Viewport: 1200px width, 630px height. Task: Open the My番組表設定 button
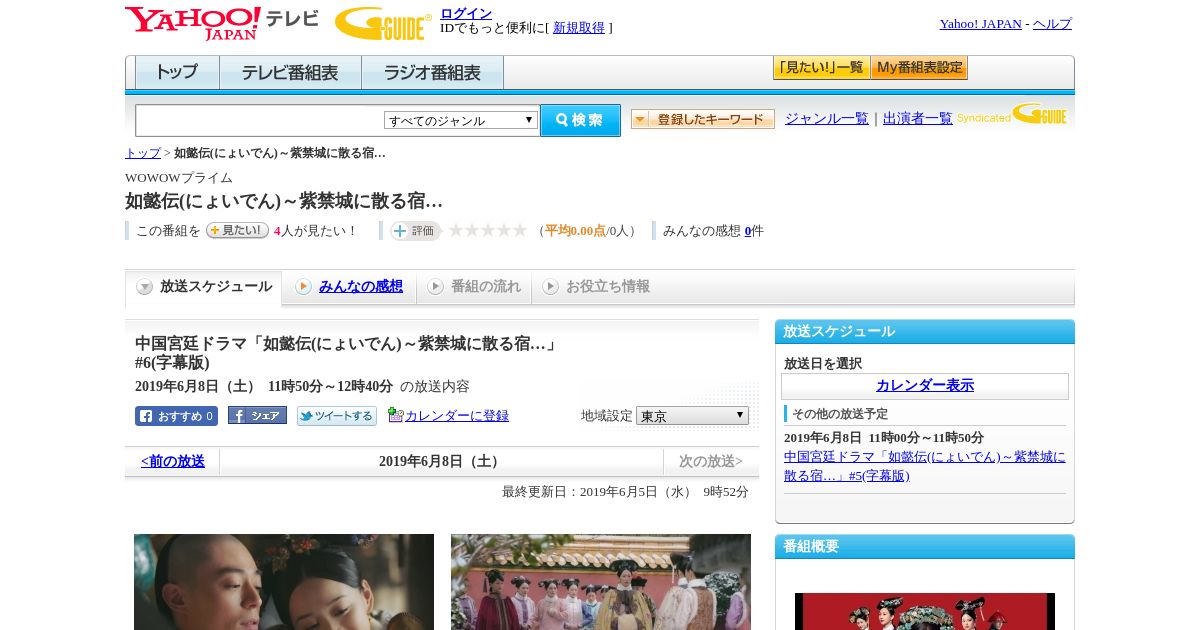point(919,68)
